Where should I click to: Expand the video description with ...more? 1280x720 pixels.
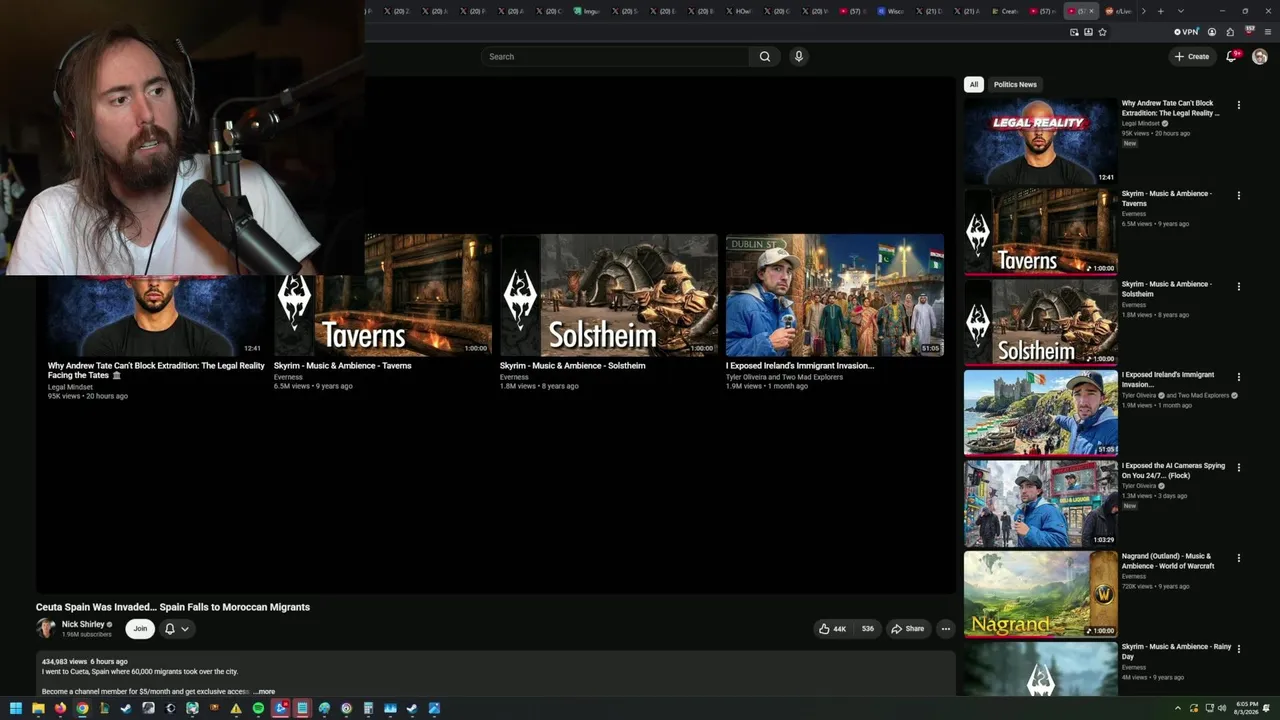click(264, 692)
